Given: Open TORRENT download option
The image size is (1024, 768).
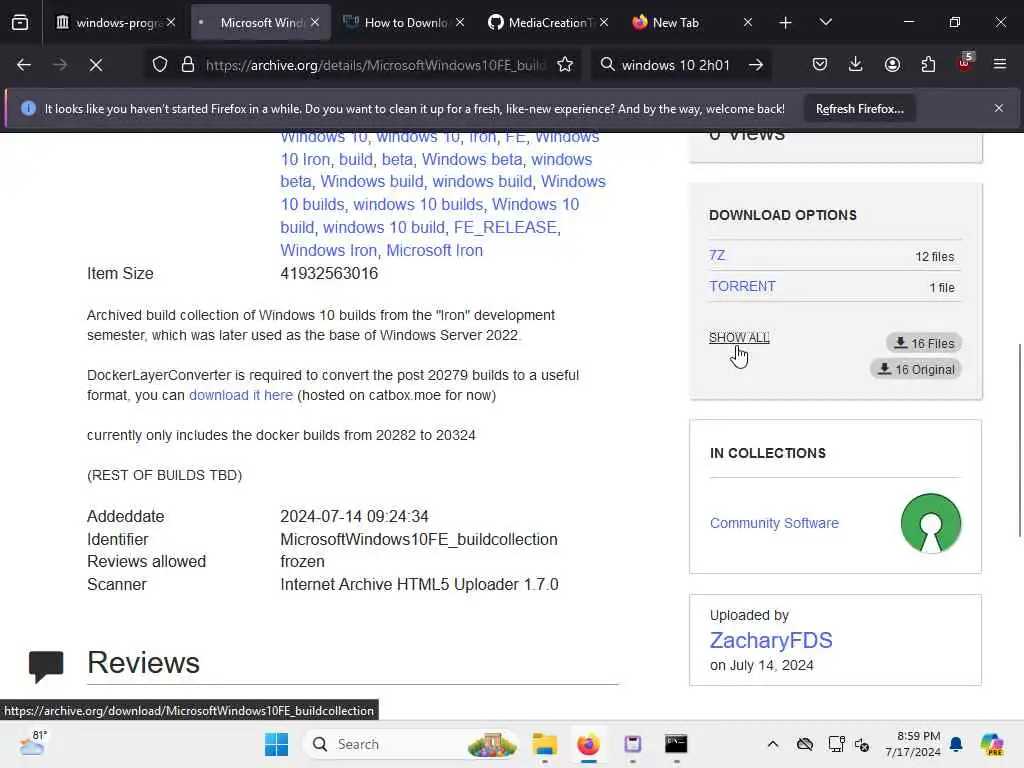Looking at the screenshot, I should (x=743, y=286).
